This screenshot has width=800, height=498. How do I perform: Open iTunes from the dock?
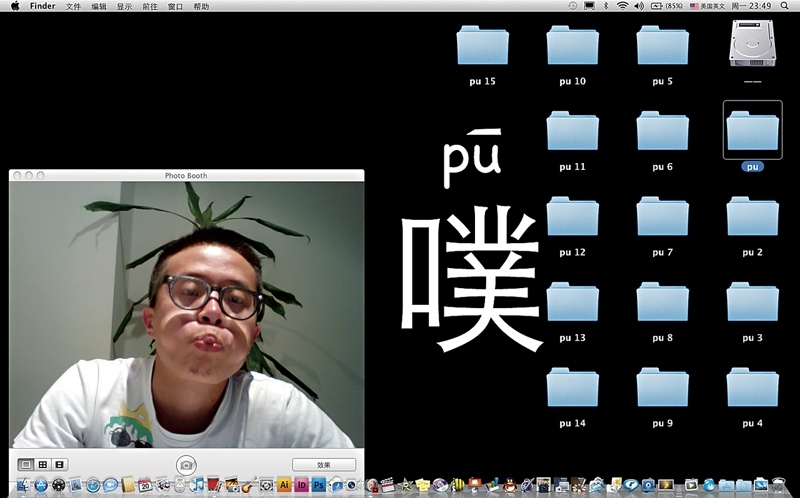click(x=197, y=485)
